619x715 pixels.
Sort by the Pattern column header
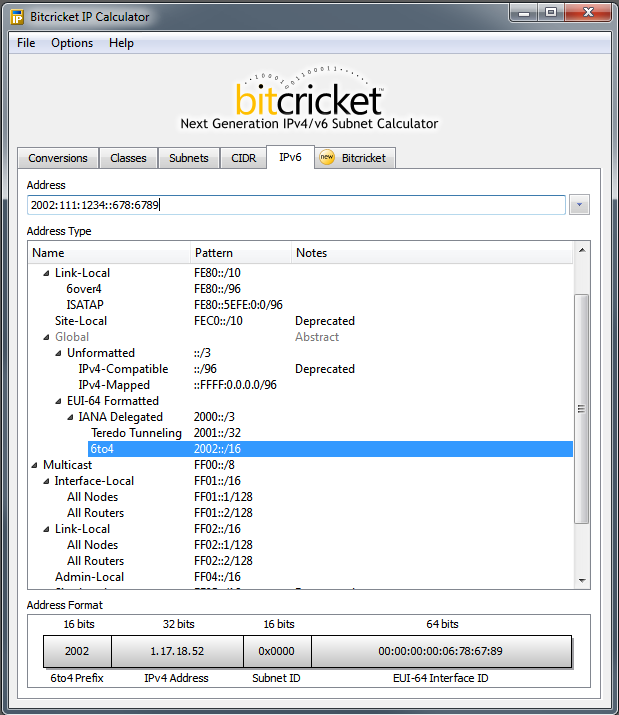(x=241, y=253)
